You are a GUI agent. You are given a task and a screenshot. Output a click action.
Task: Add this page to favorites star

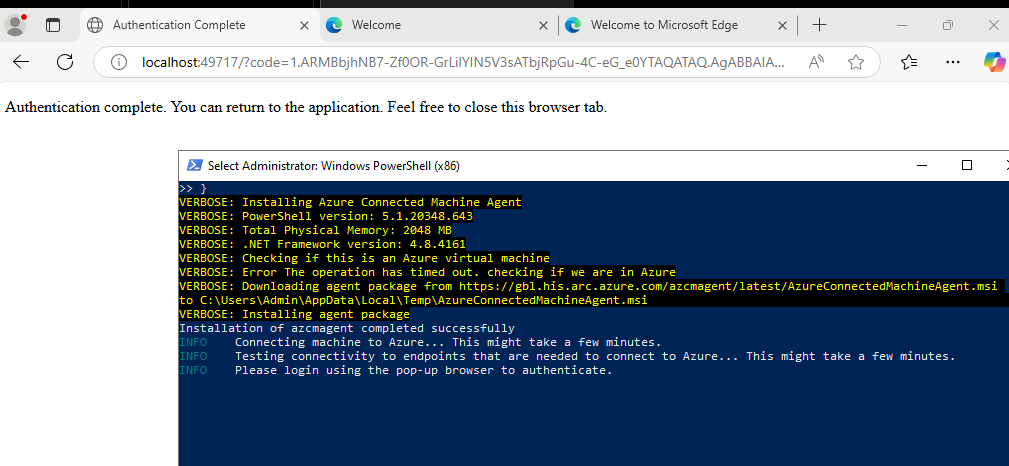[855, 62]
